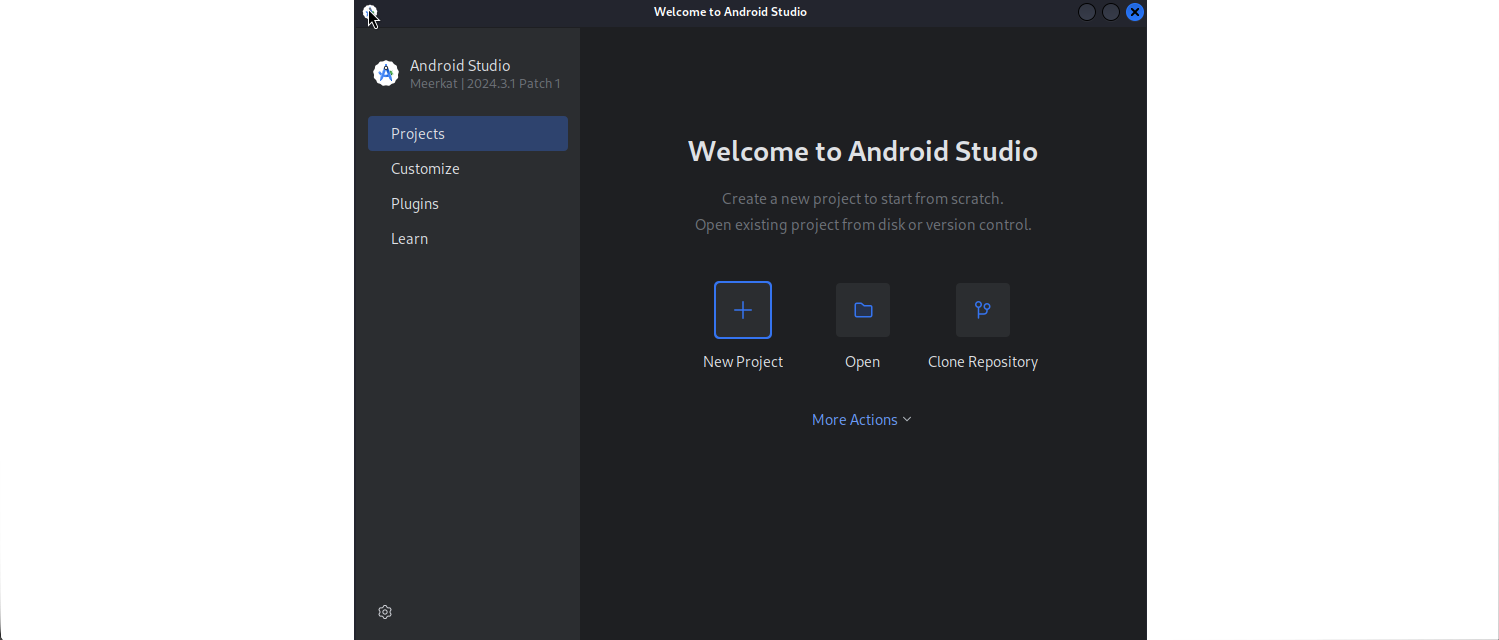Click the title bar text 'Welcome to Android Studio'
Viewport: 1499px width, 640px height.
pyautogui.click(x=730, y=12)
